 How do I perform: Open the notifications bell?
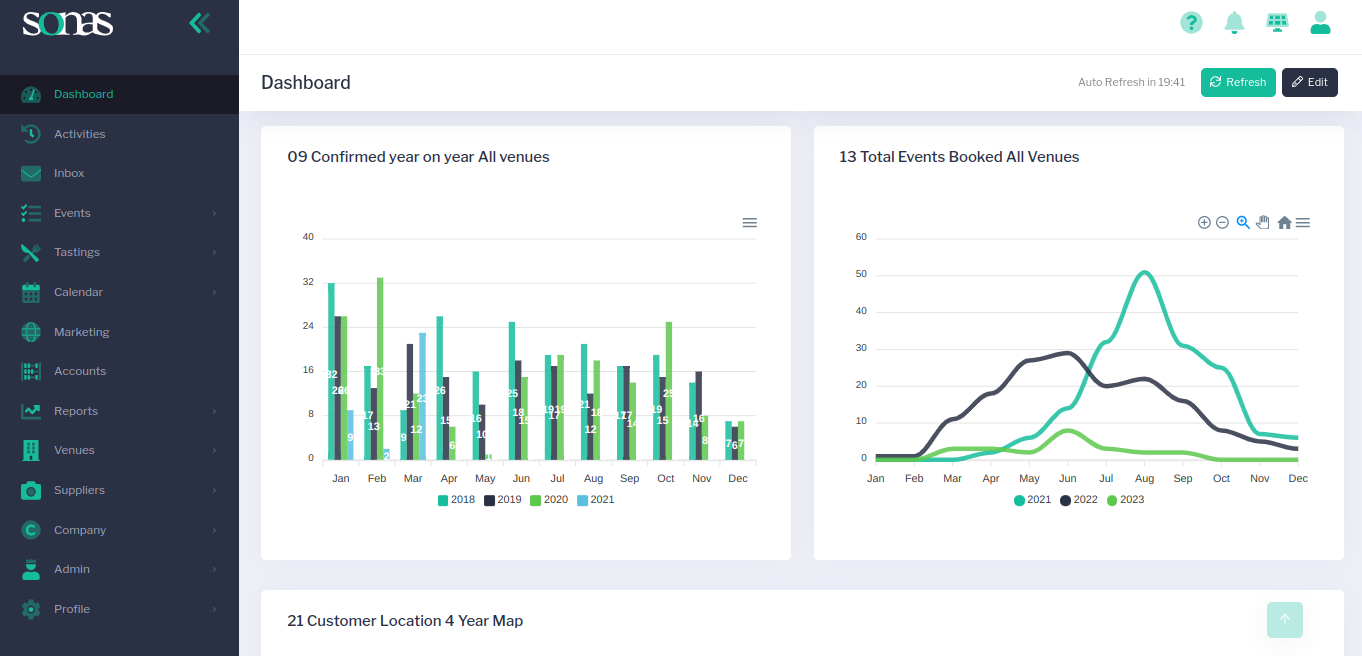pos(1234,22)
